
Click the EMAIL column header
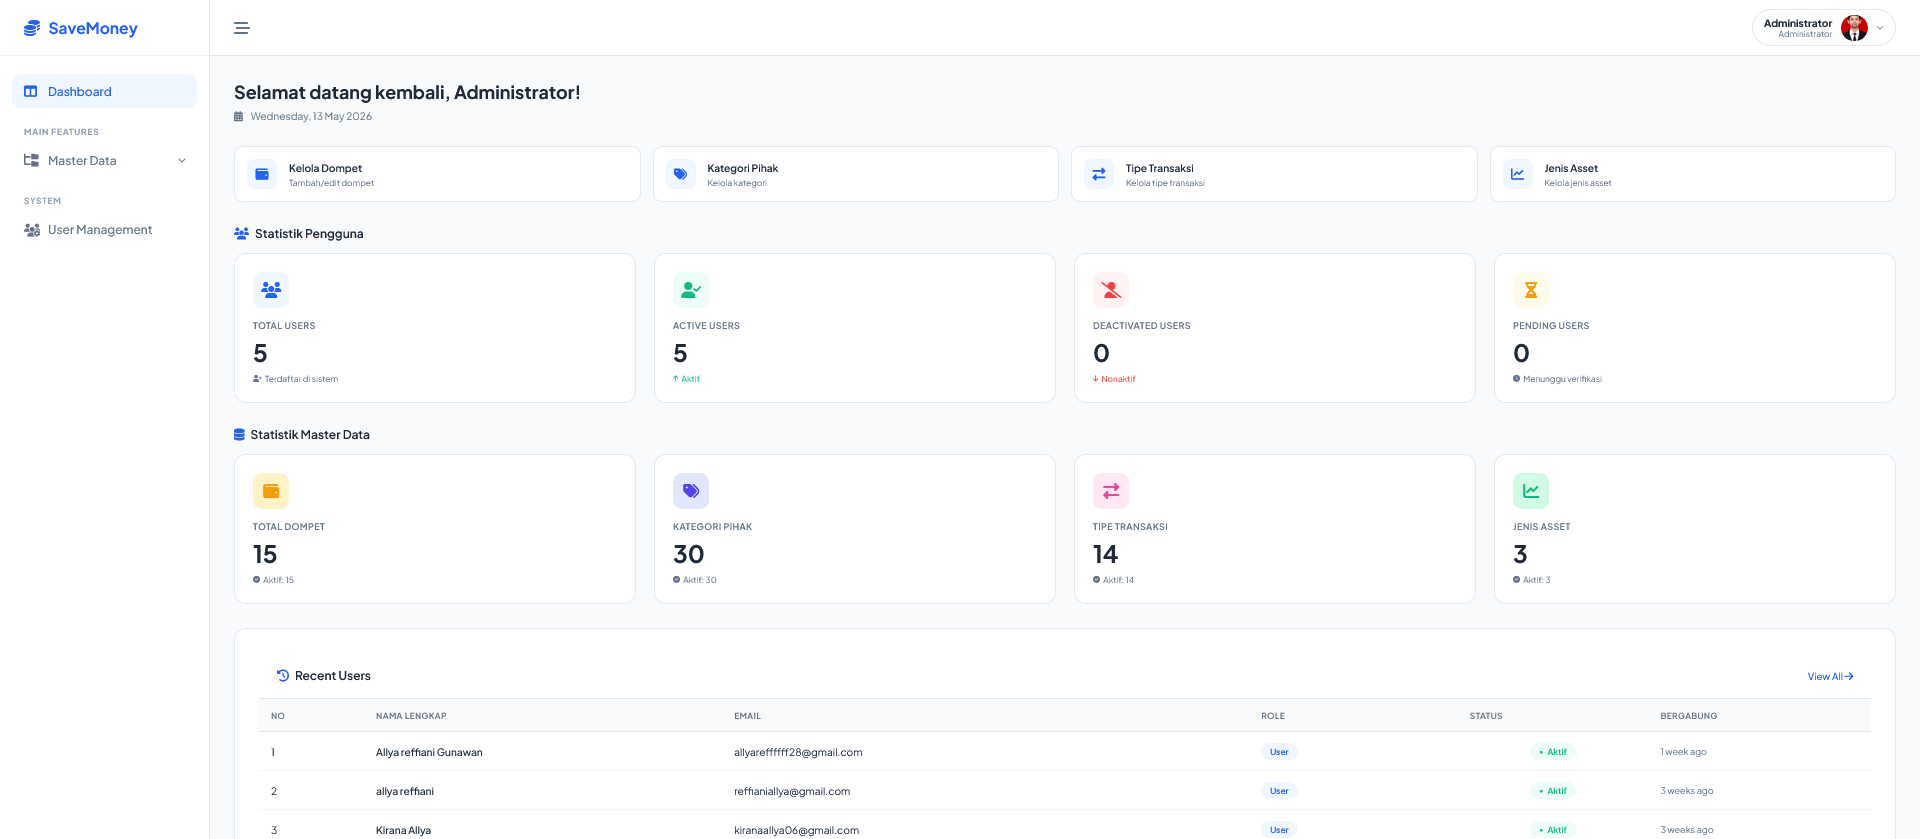pos(747,716)
